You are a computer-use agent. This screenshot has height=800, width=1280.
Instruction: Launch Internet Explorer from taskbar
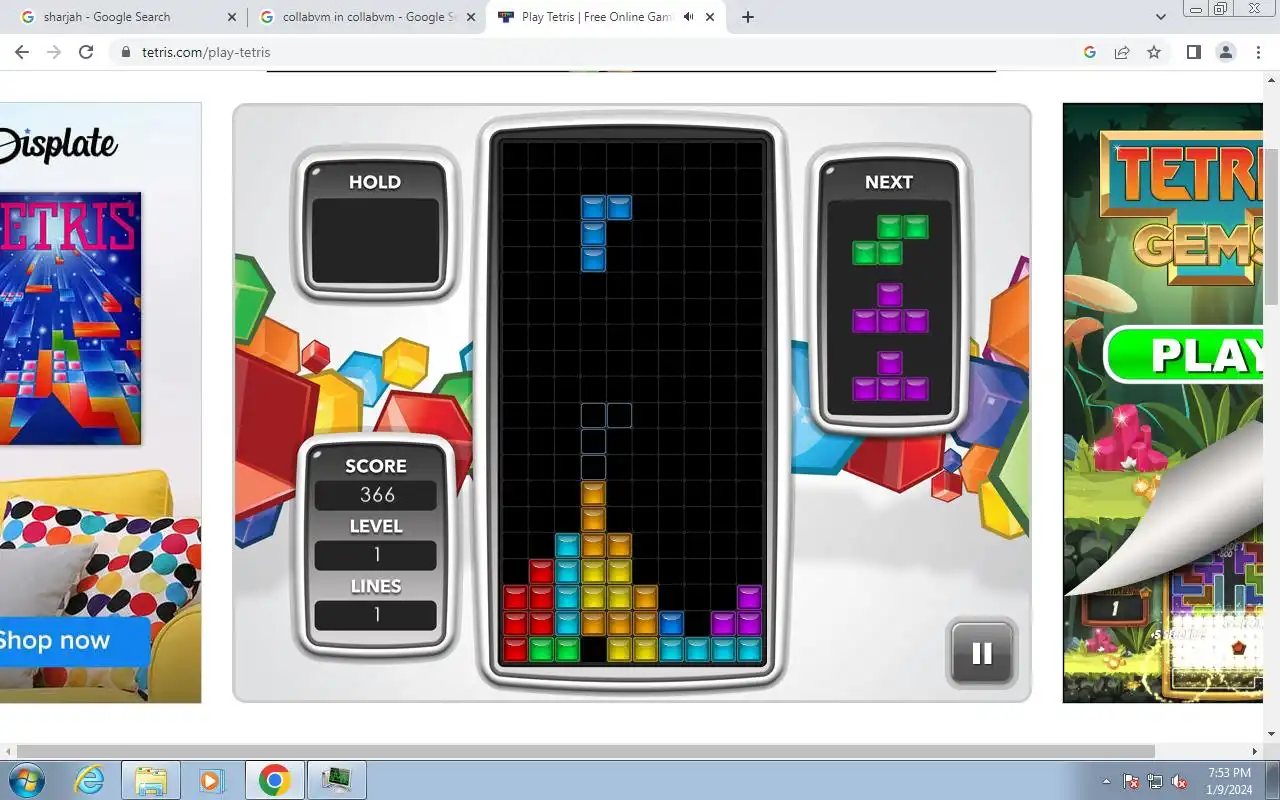point(89,780)
